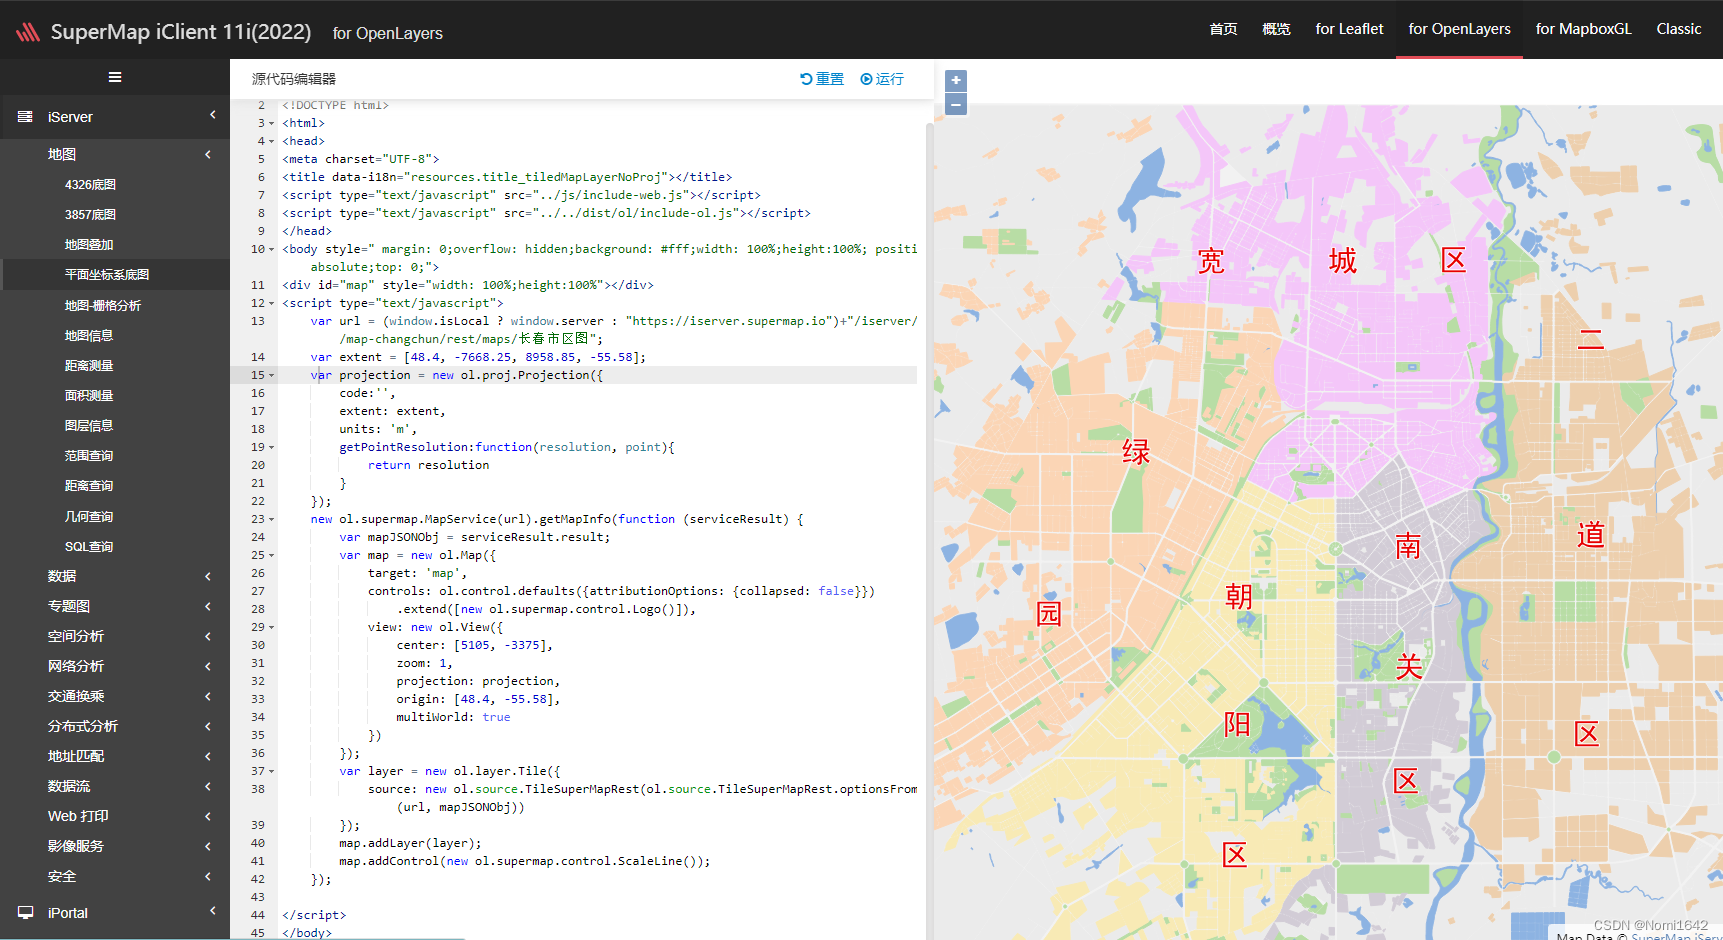1723x940 pixels.
Task: Click the code line 14 extent declaration
Action: pyautogui.click(x=478, y=357)
